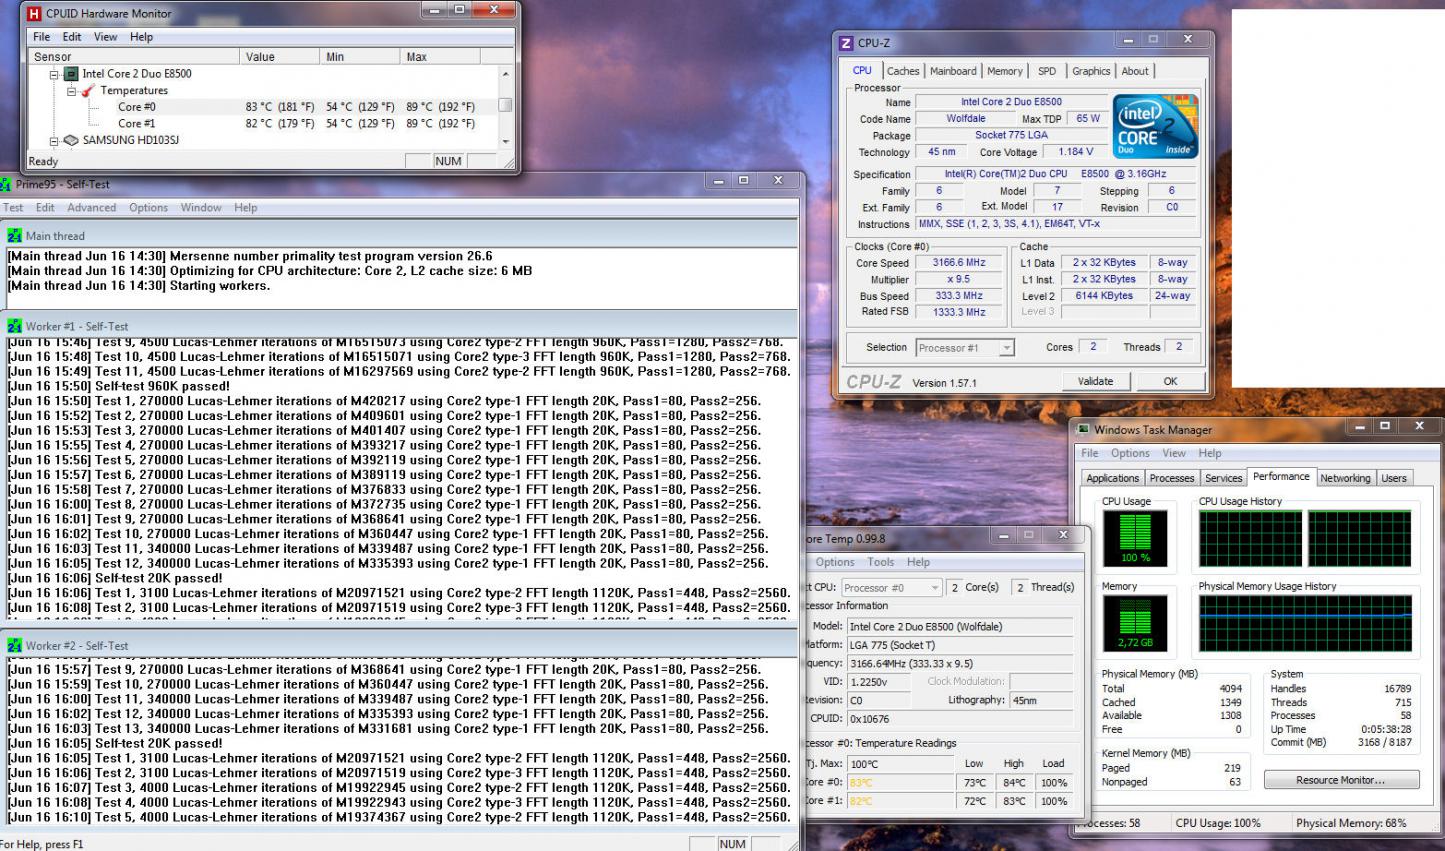Open the Processor #0 dropdown in Core Temp
1445x851 pixels.
[x=934, y=588]
